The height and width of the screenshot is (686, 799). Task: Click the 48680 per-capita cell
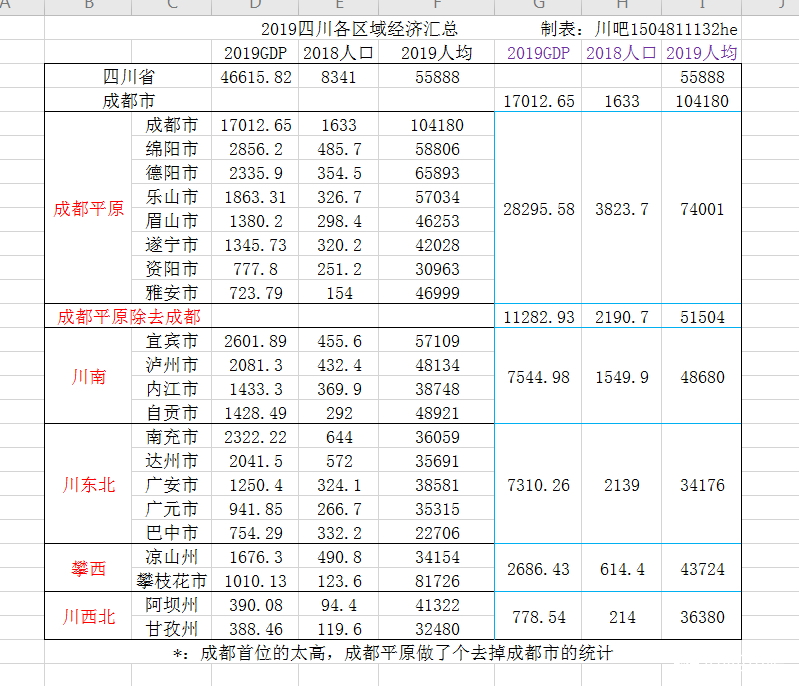[702, 377]
